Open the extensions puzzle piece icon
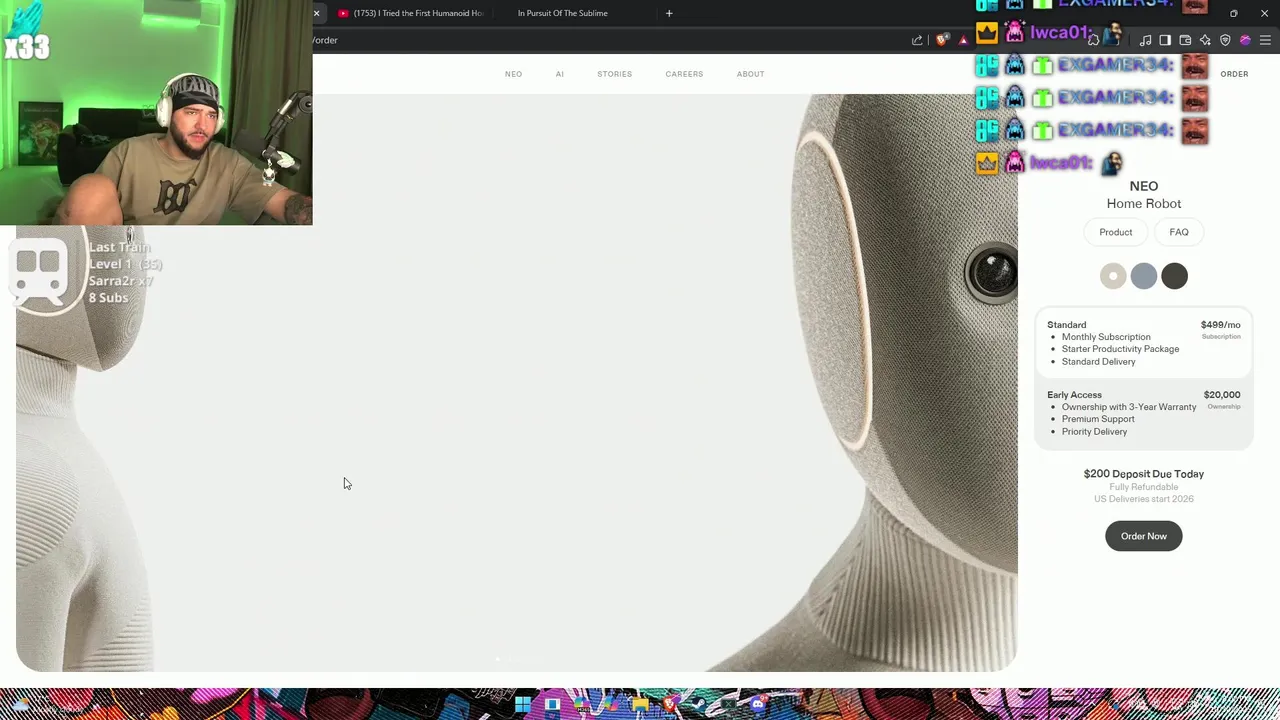1280x720 pixels. coord(1093,40)
